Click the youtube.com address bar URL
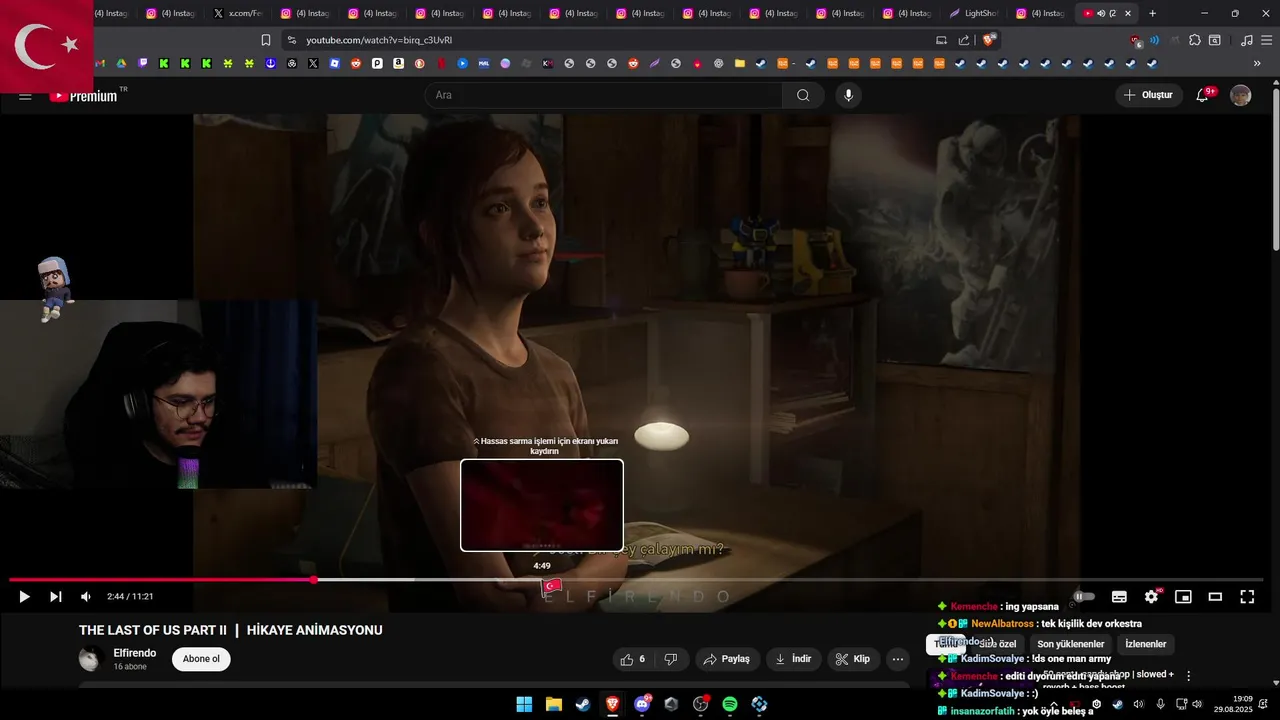 point(379,40)
